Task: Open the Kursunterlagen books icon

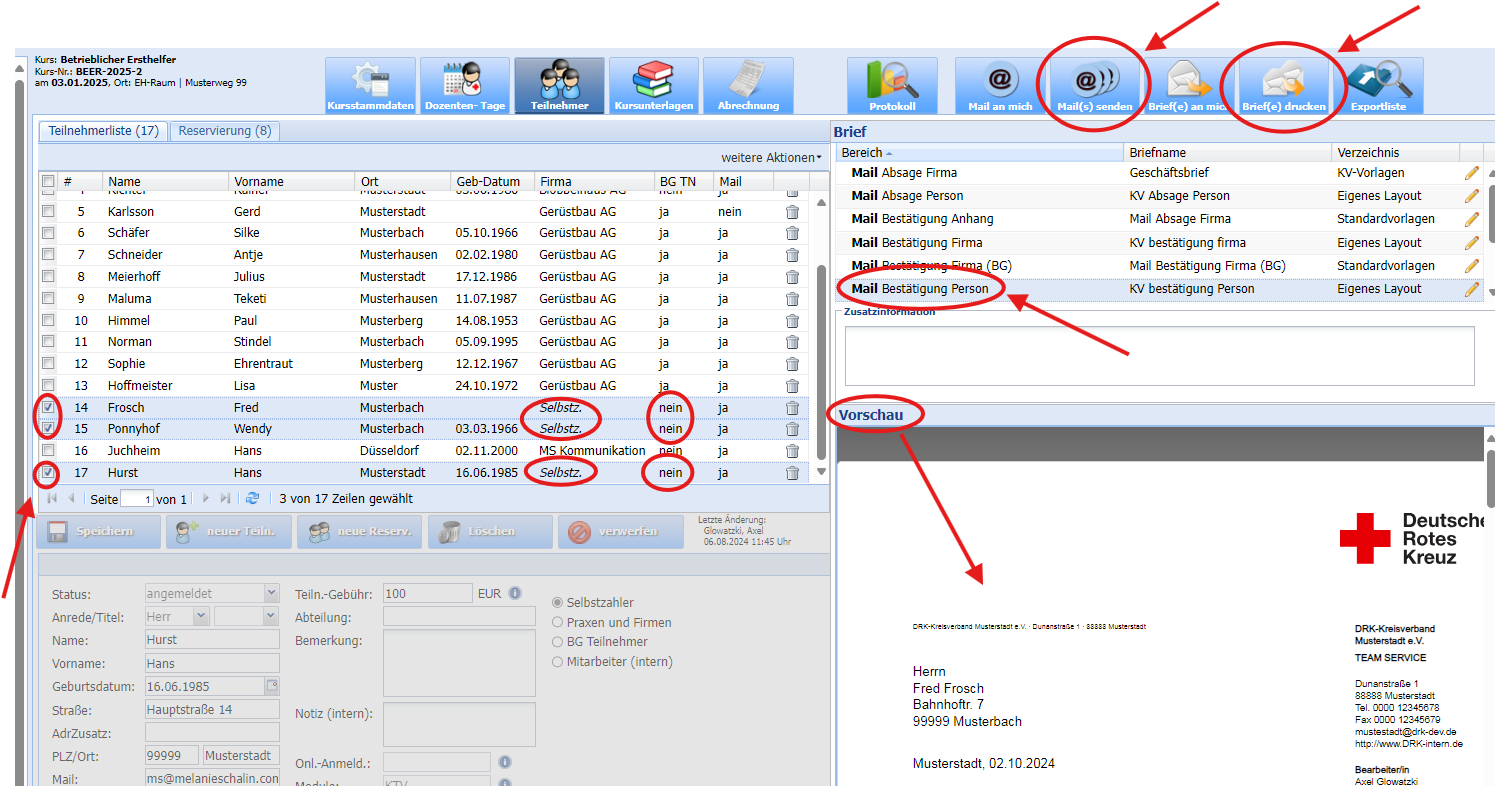Action: pyautogui.click(x=654, y=85)
